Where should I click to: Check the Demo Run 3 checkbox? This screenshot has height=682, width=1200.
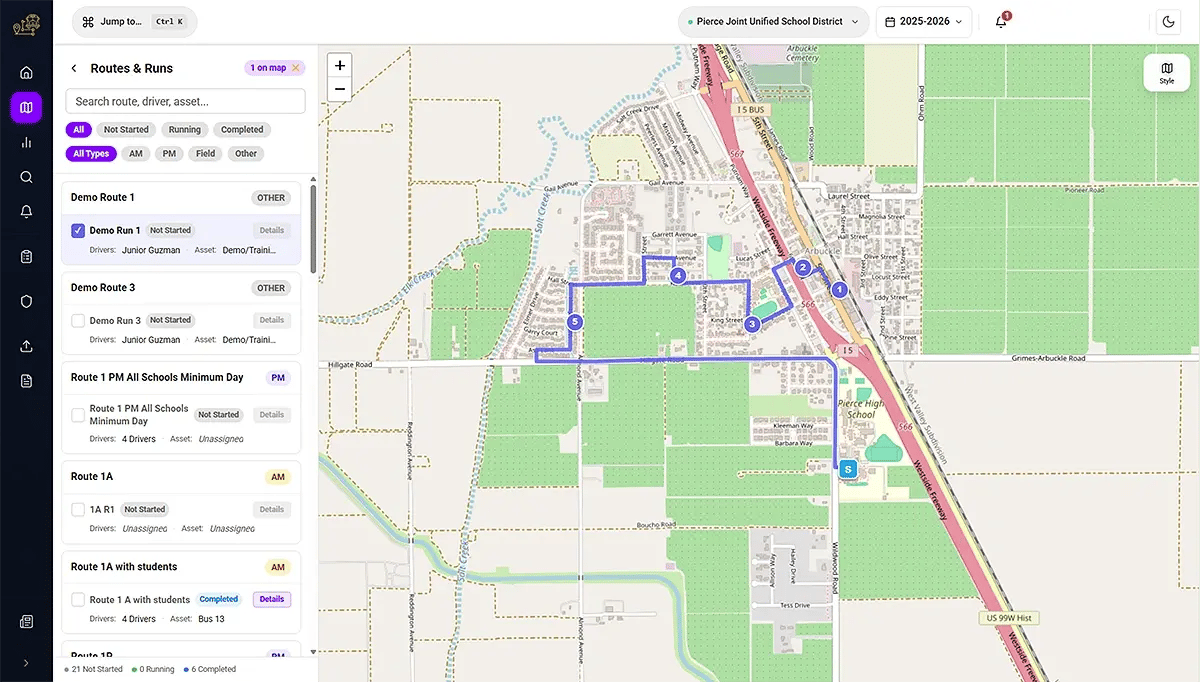click(78, 321)
